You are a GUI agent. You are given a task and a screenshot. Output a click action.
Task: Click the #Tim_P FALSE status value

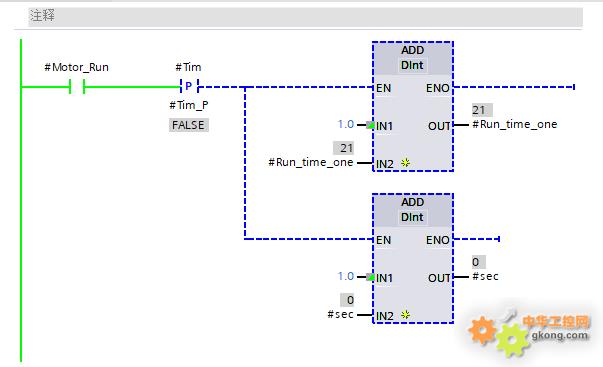coord(188,125)
